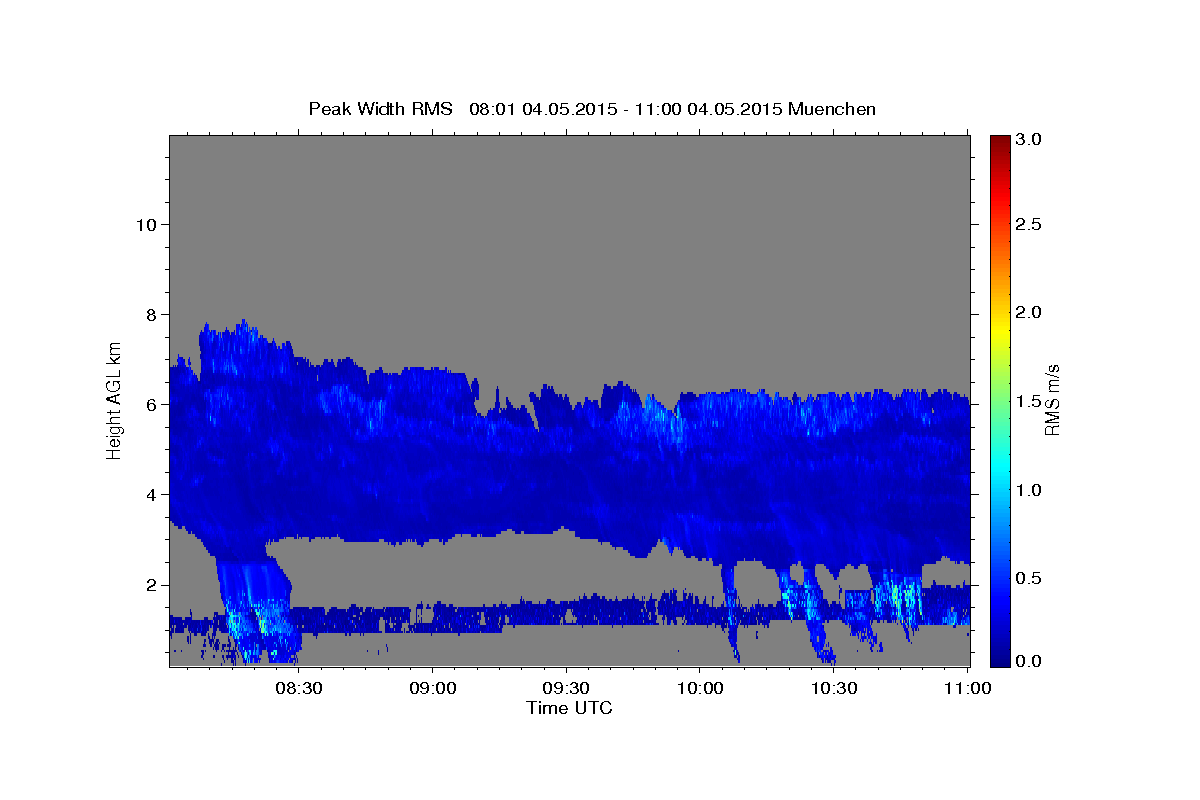
Task: Click the dark blue bottom of colorbar
Action: 999,655
